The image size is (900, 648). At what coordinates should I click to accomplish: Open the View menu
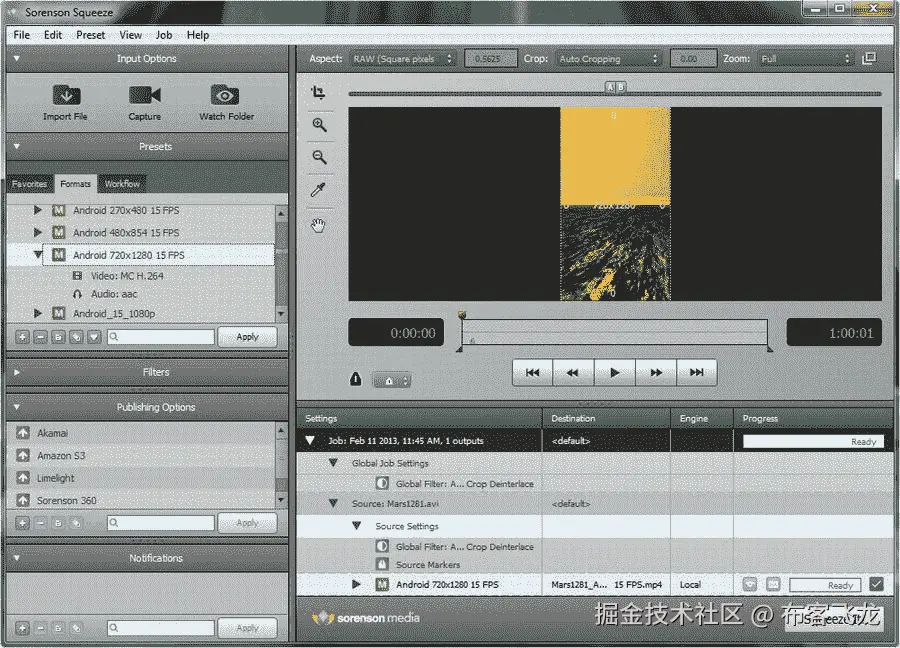click(x=130, y=35)
